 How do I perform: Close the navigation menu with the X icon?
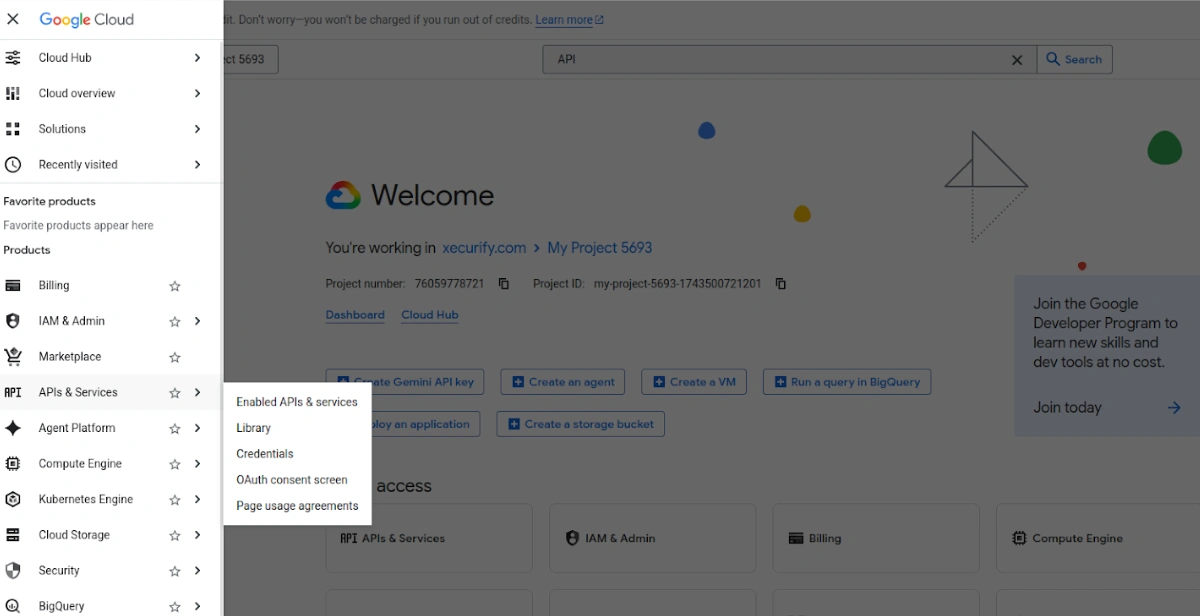13,19
